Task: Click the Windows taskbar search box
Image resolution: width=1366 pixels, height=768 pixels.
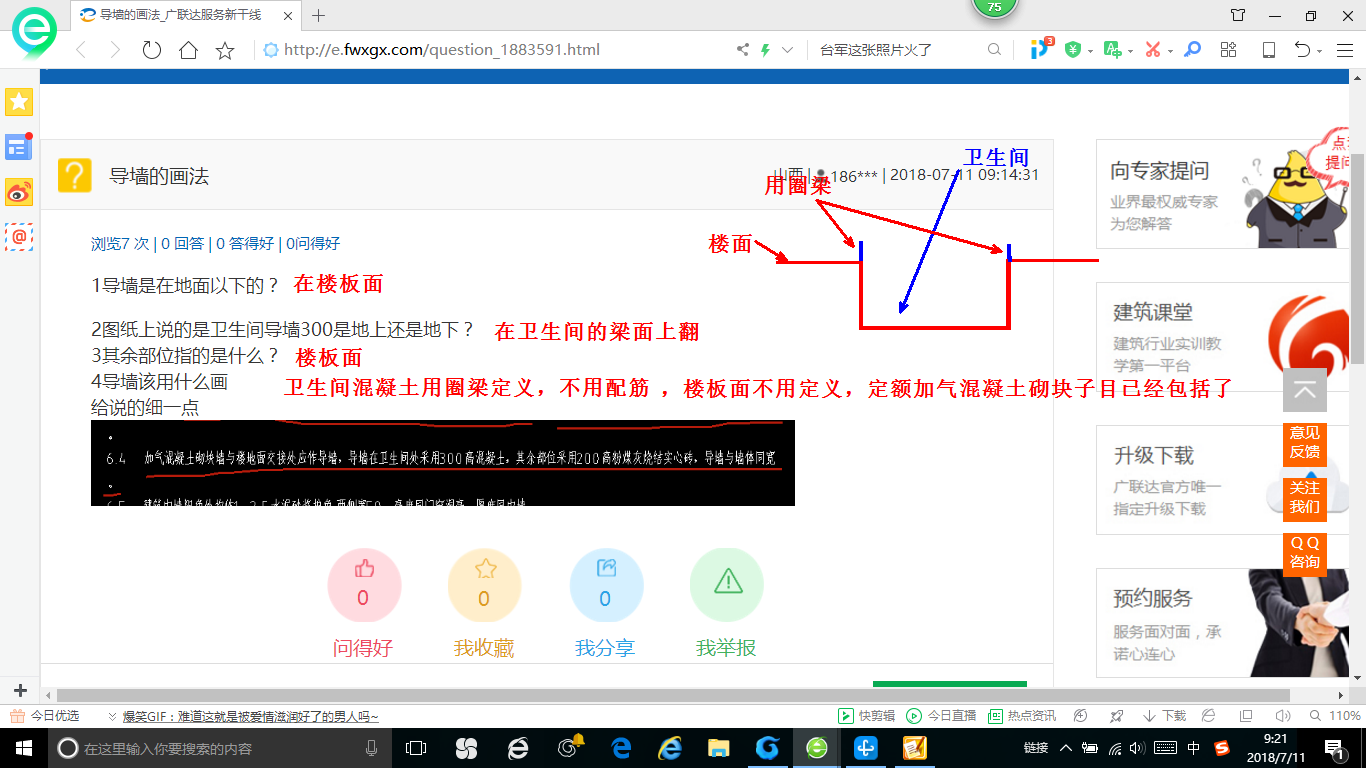Action: [x=221, y=748]
